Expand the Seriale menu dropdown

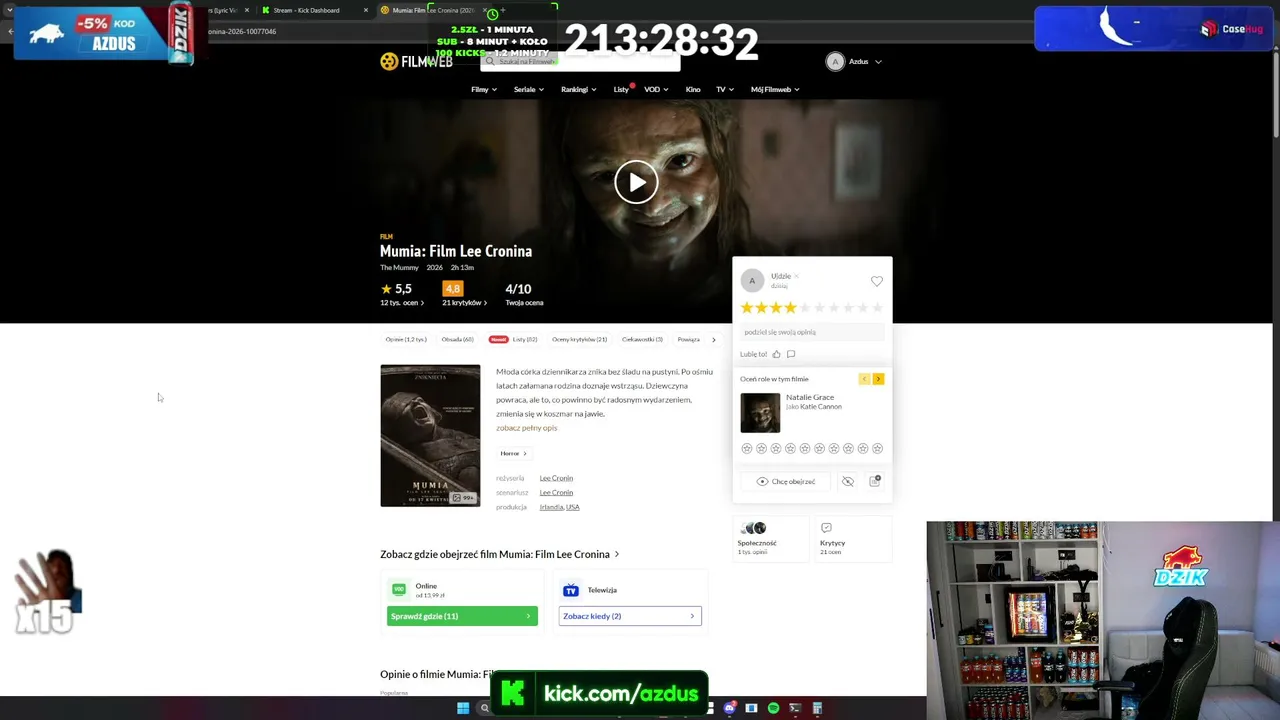529,90
